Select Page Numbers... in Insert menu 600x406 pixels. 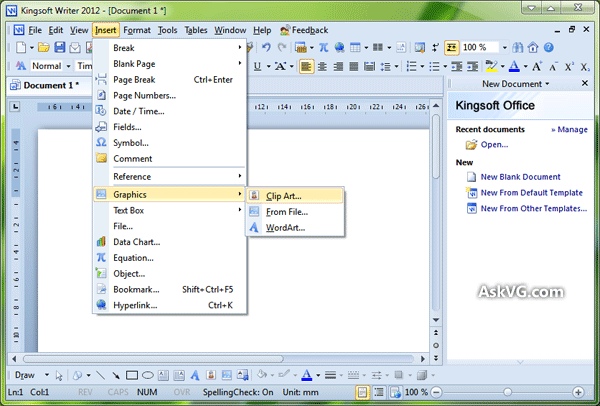[x=170, y=95]
